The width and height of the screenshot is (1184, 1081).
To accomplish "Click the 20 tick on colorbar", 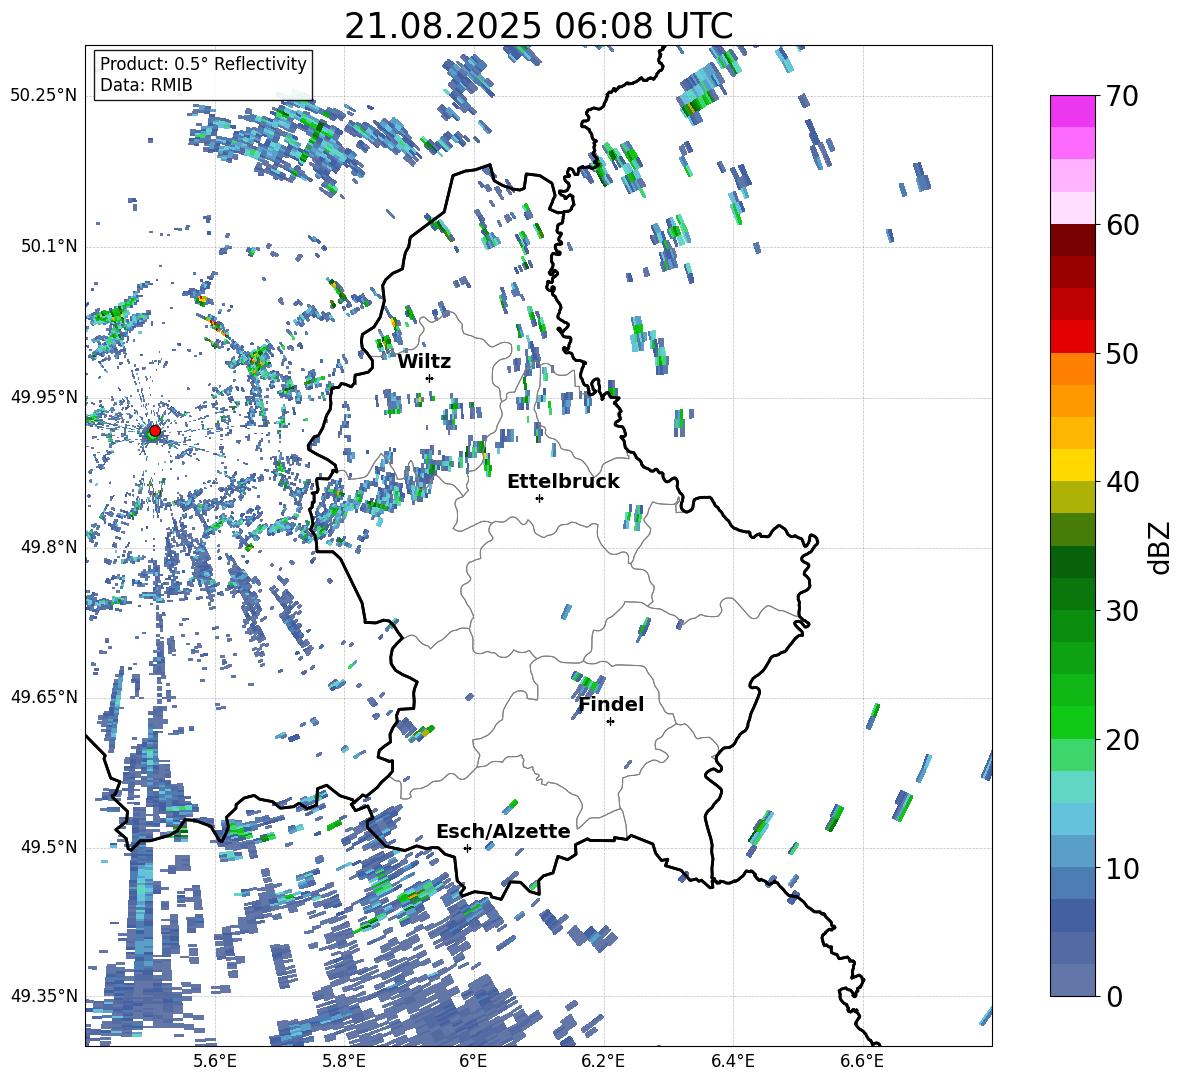I will [x=1122, y=740].
